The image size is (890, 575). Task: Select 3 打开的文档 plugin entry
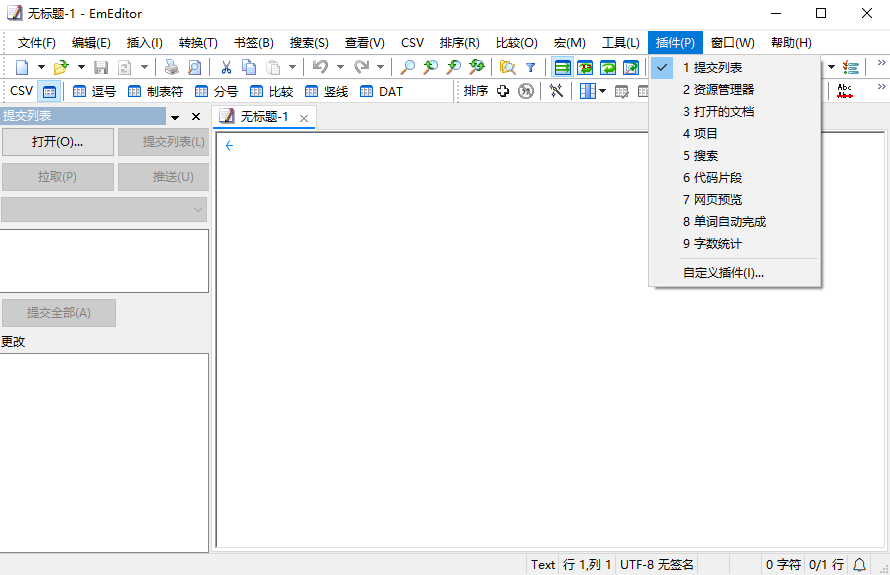734,112
